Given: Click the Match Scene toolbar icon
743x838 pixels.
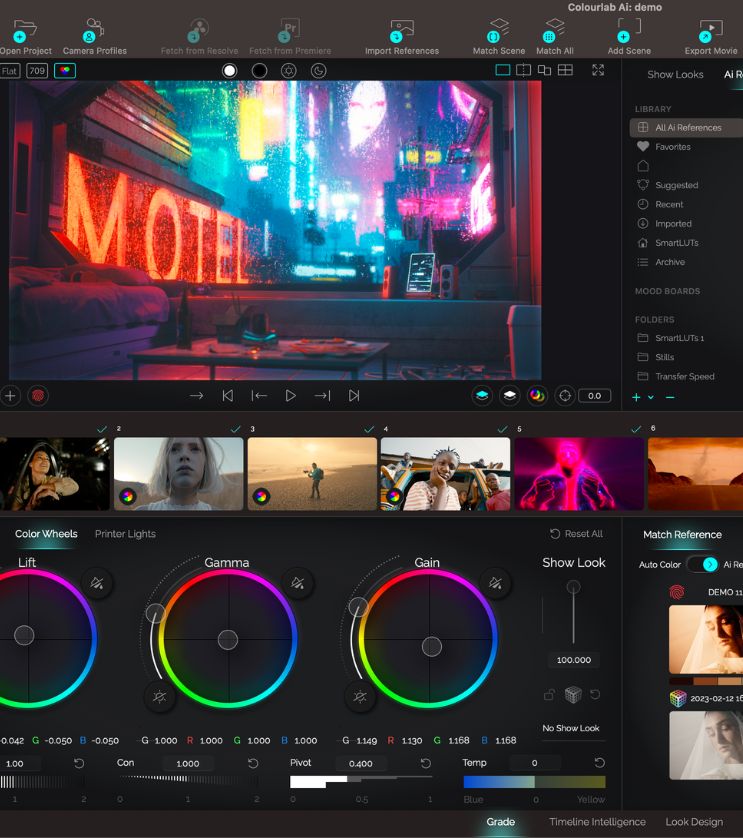Looking at the screenshot, I should 498,30.
